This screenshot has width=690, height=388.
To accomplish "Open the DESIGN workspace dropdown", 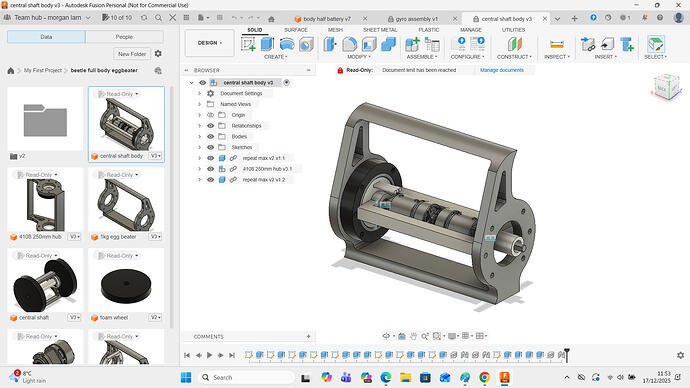I will 209,43.
